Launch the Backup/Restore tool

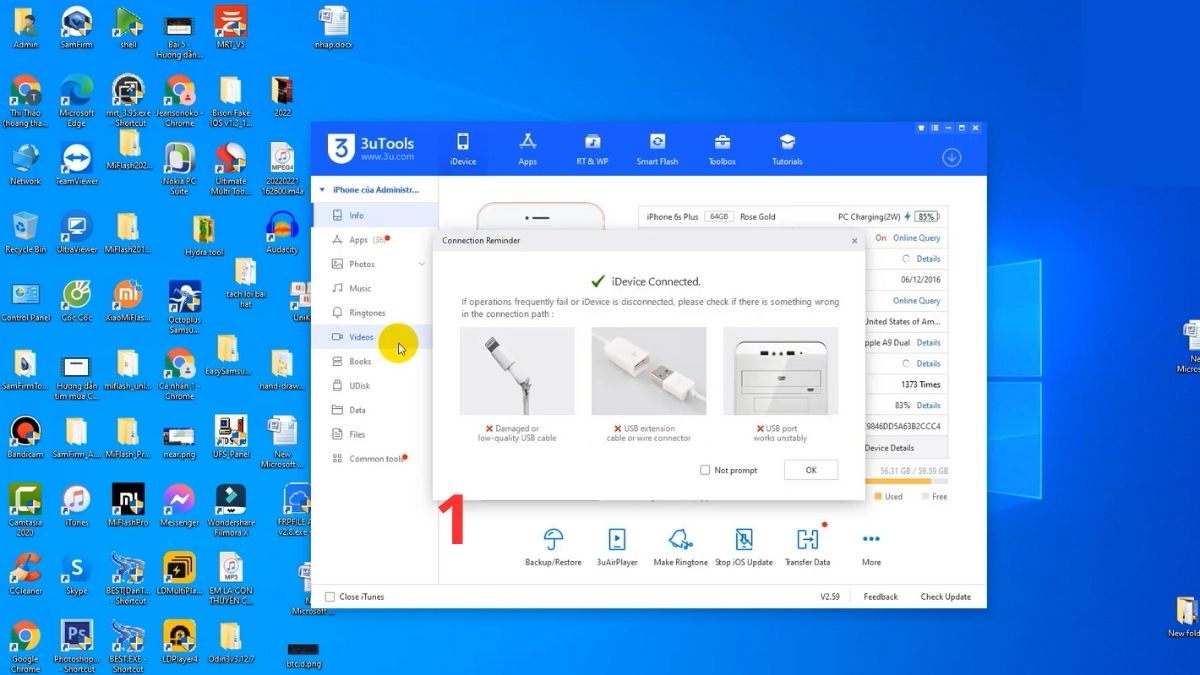[x=553, y=548]
